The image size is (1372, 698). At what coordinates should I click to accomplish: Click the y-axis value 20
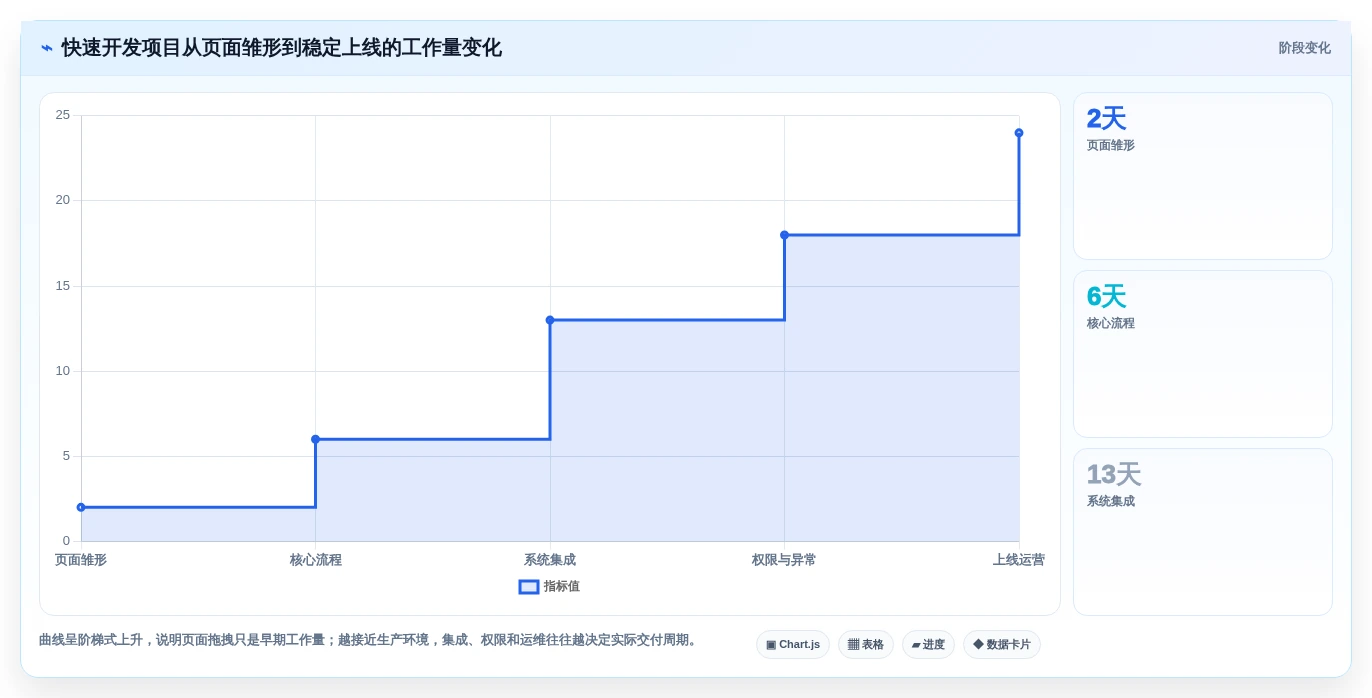click(x=63, y=200)
